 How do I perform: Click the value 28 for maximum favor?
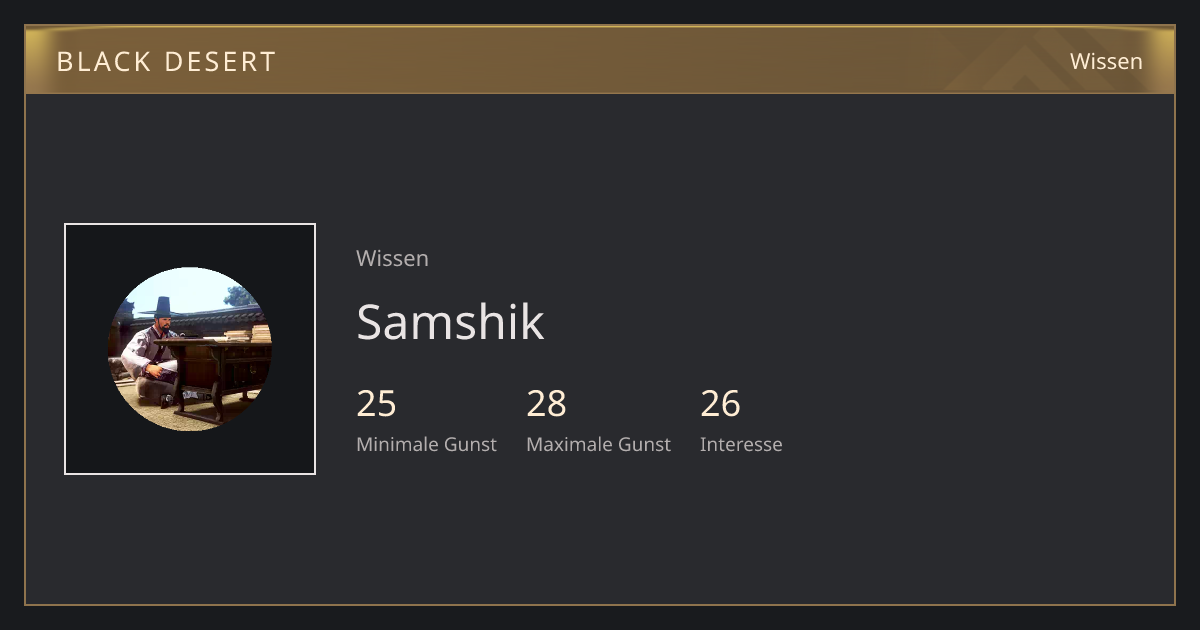coord(546,404)
